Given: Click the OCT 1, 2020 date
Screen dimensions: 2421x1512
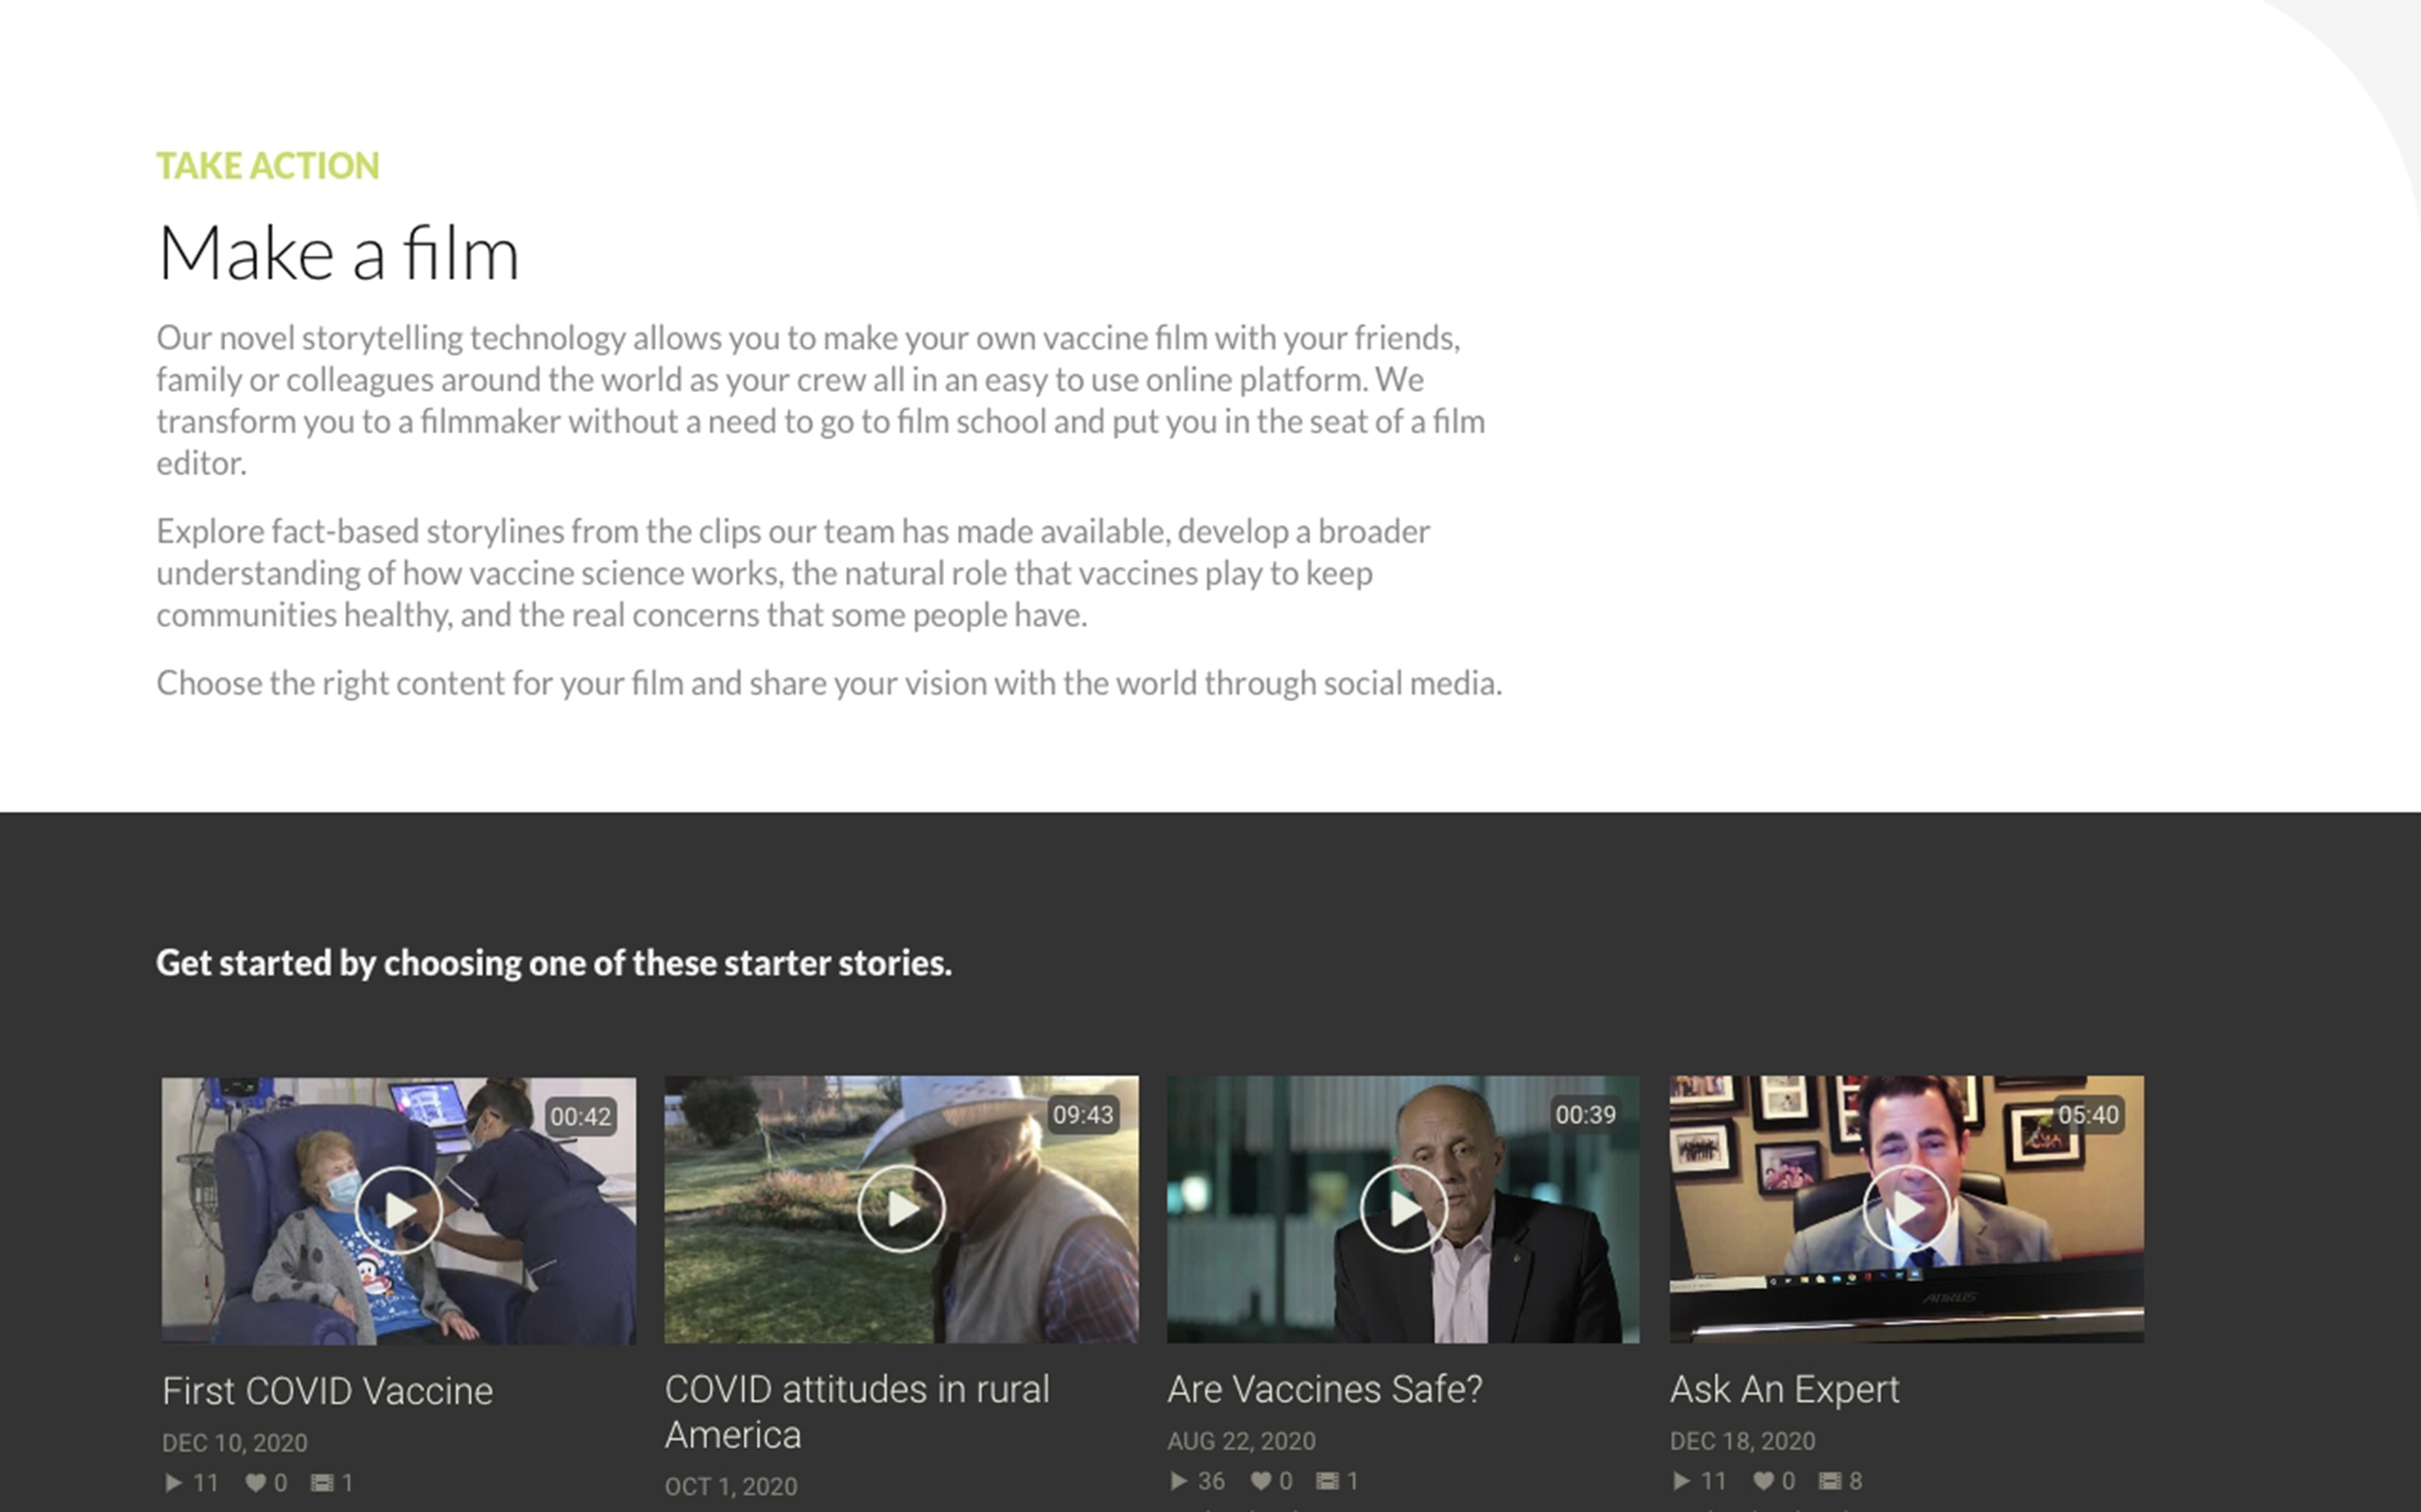Looking at the screenshot, I should click(x=731, y=1487).
